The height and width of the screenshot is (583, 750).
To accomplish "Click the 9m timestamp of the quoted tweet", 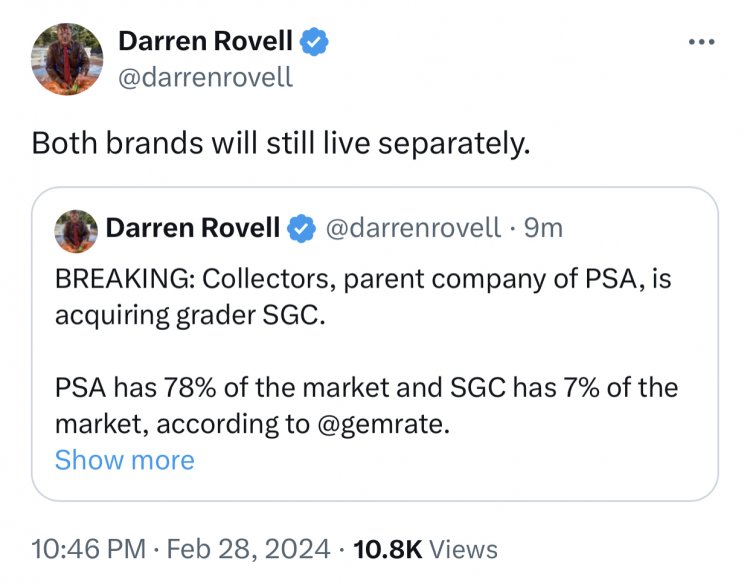I will [543, 228].
